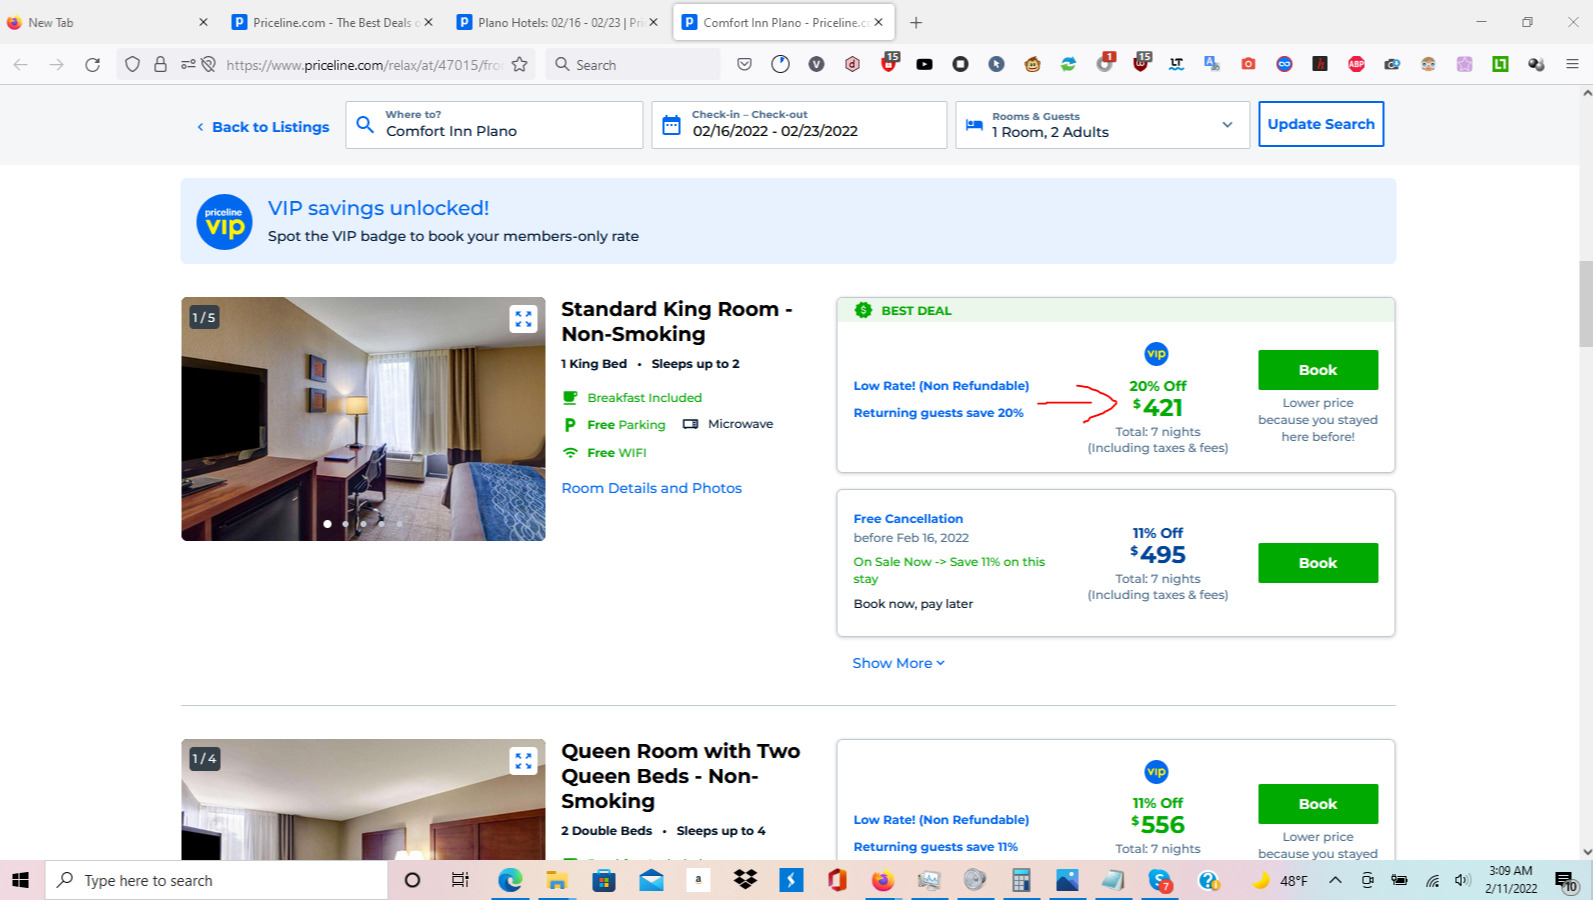Open Microsoft Edge from taskbar
This screenshot has height=900, width=1593.
(510, 880)
